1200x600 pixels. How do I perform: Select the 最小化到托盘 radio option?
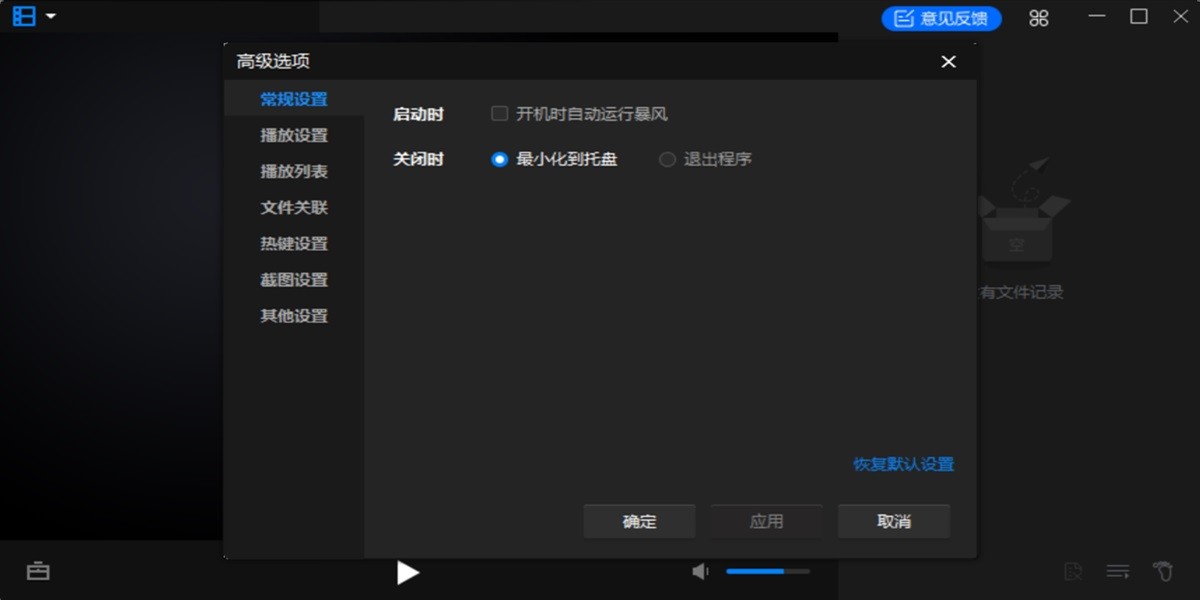tap(499, 158)
